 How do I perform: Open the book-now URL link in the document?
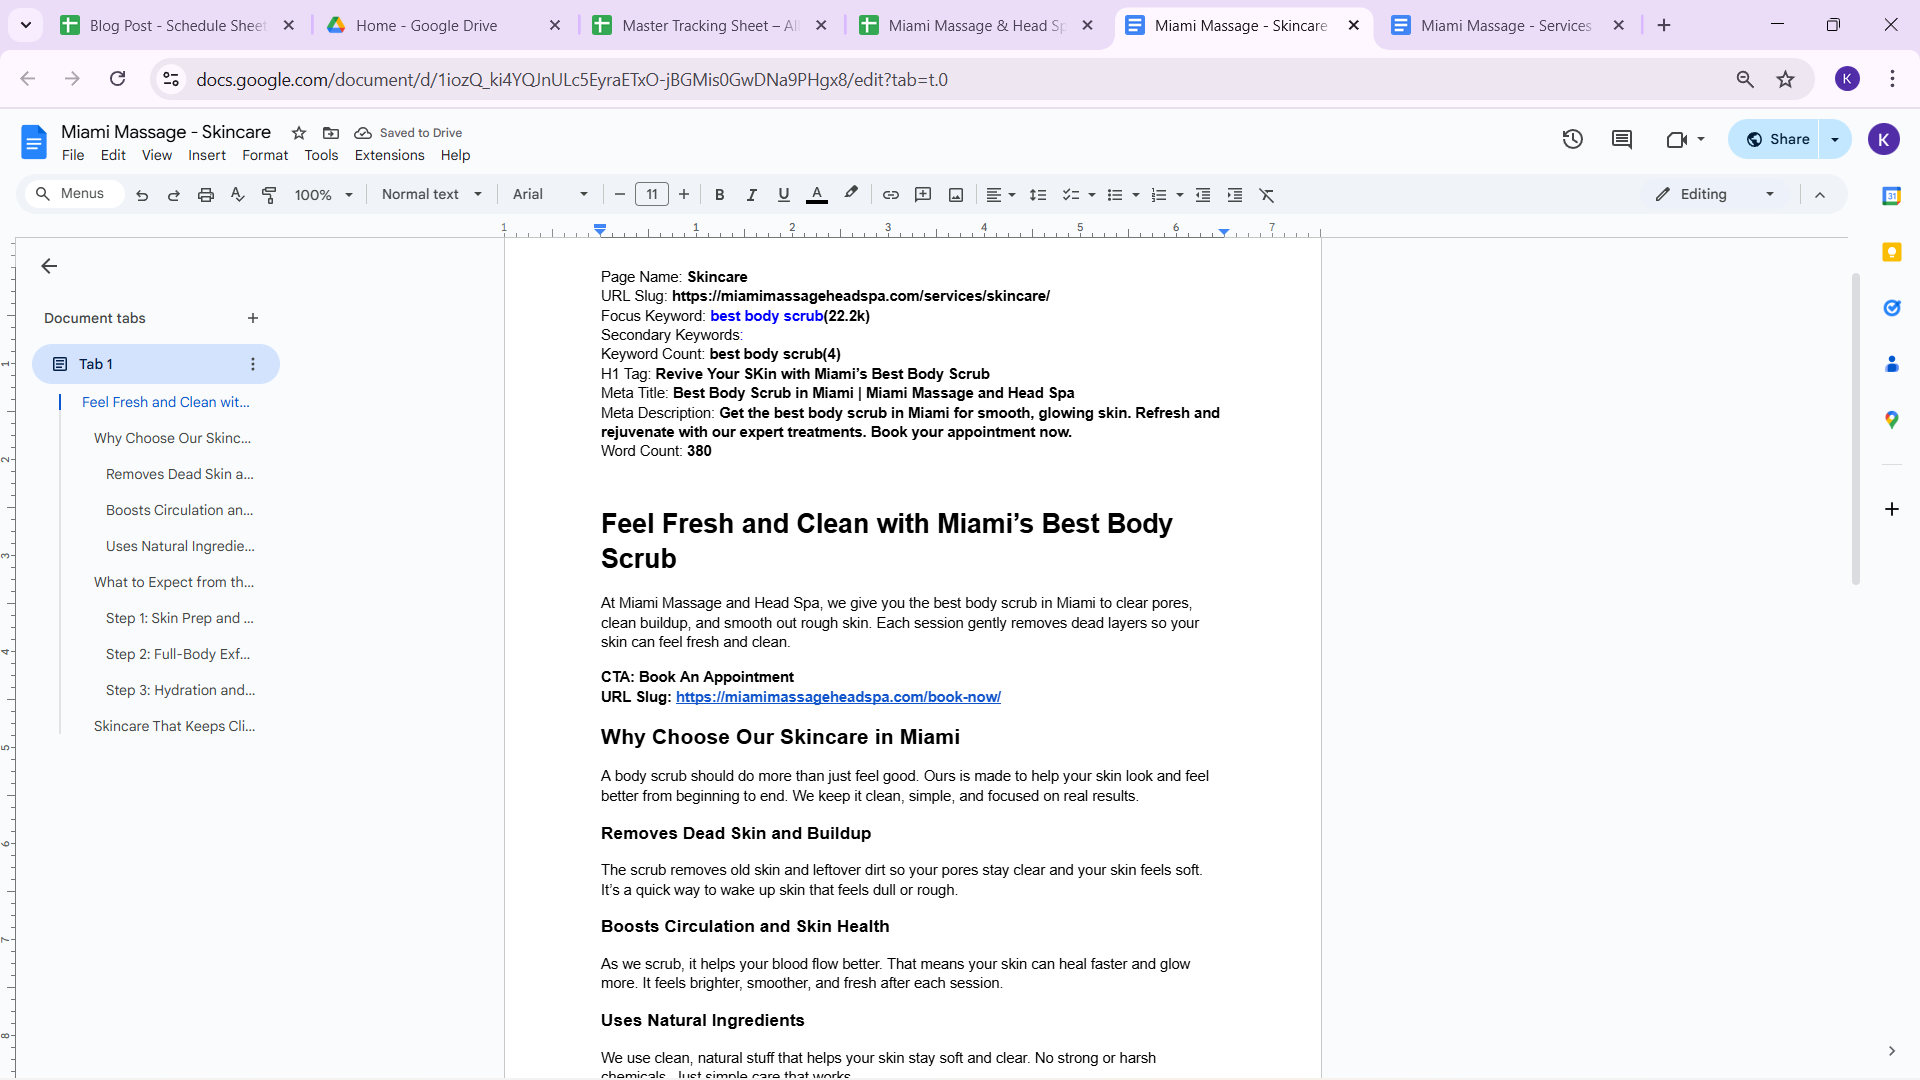838,697
